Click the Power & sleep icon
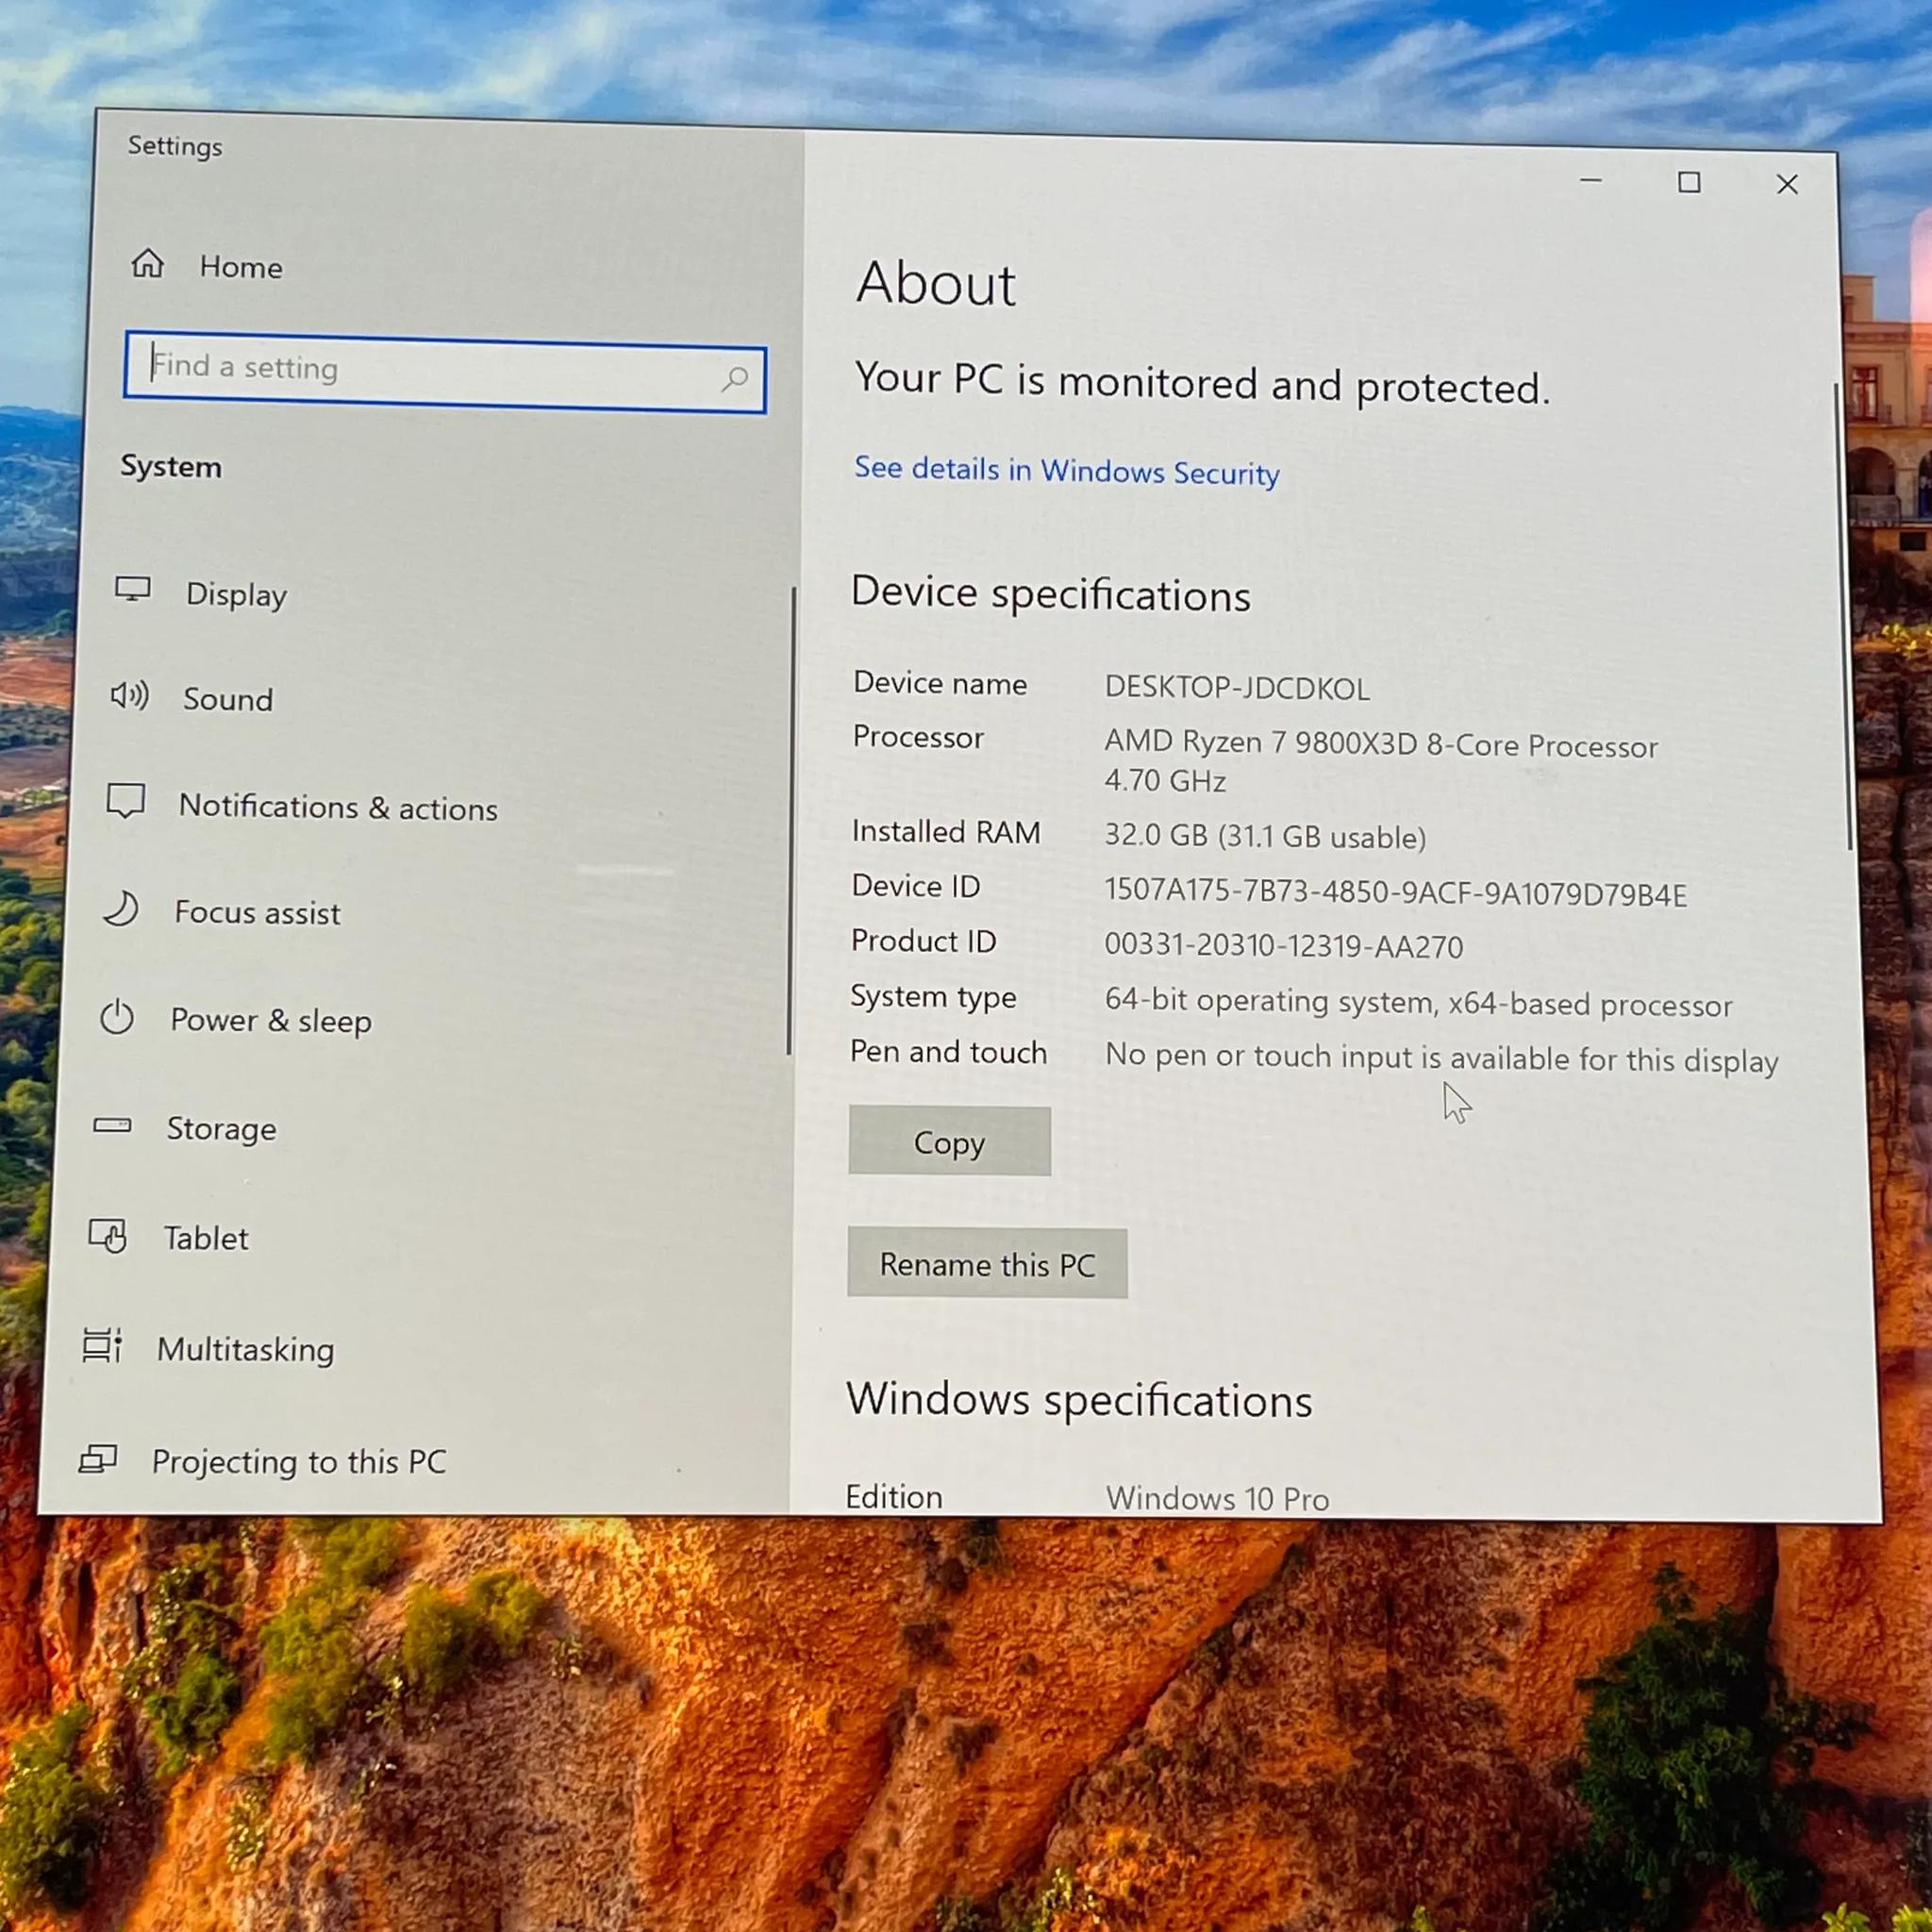The height and width of the screenshot is (1932, 1932). 117,1017
